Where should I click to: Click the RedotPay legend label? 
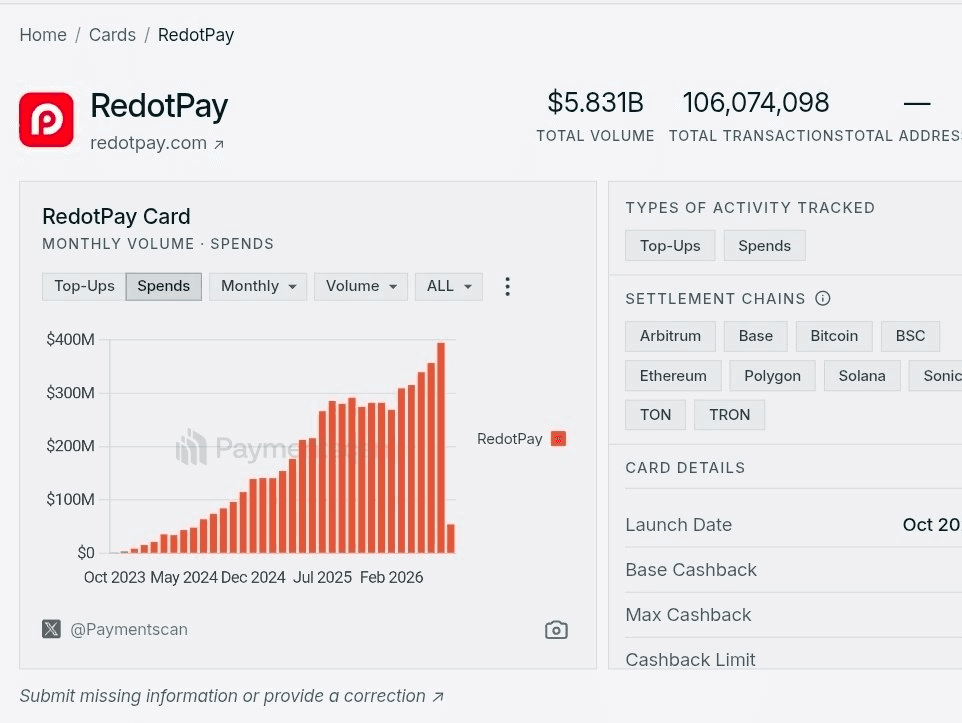pos(510,439)
